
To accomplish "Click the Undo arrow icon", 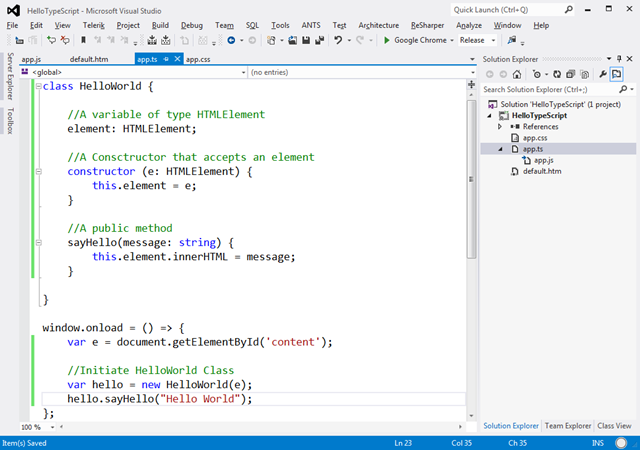I will (338, 40).
